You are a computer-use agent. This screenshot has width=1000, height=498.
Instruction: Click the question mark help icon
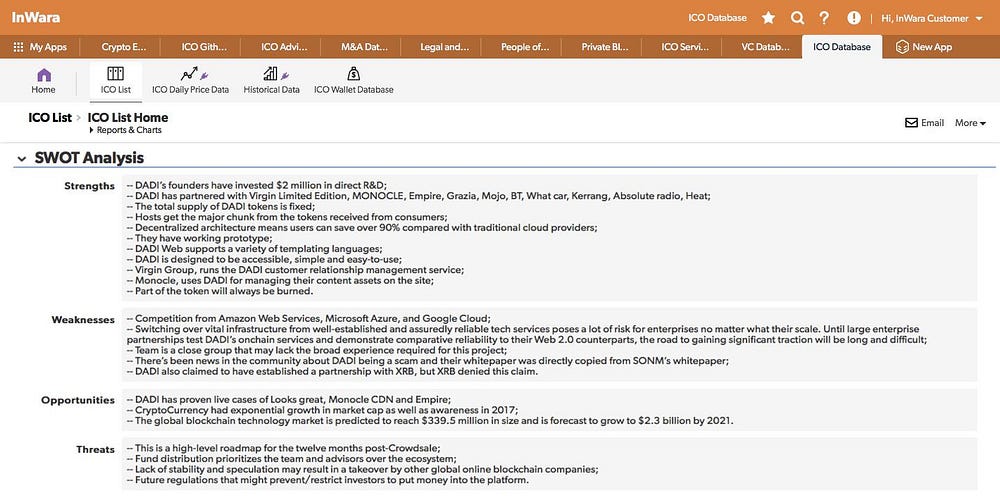click(824, 18)
